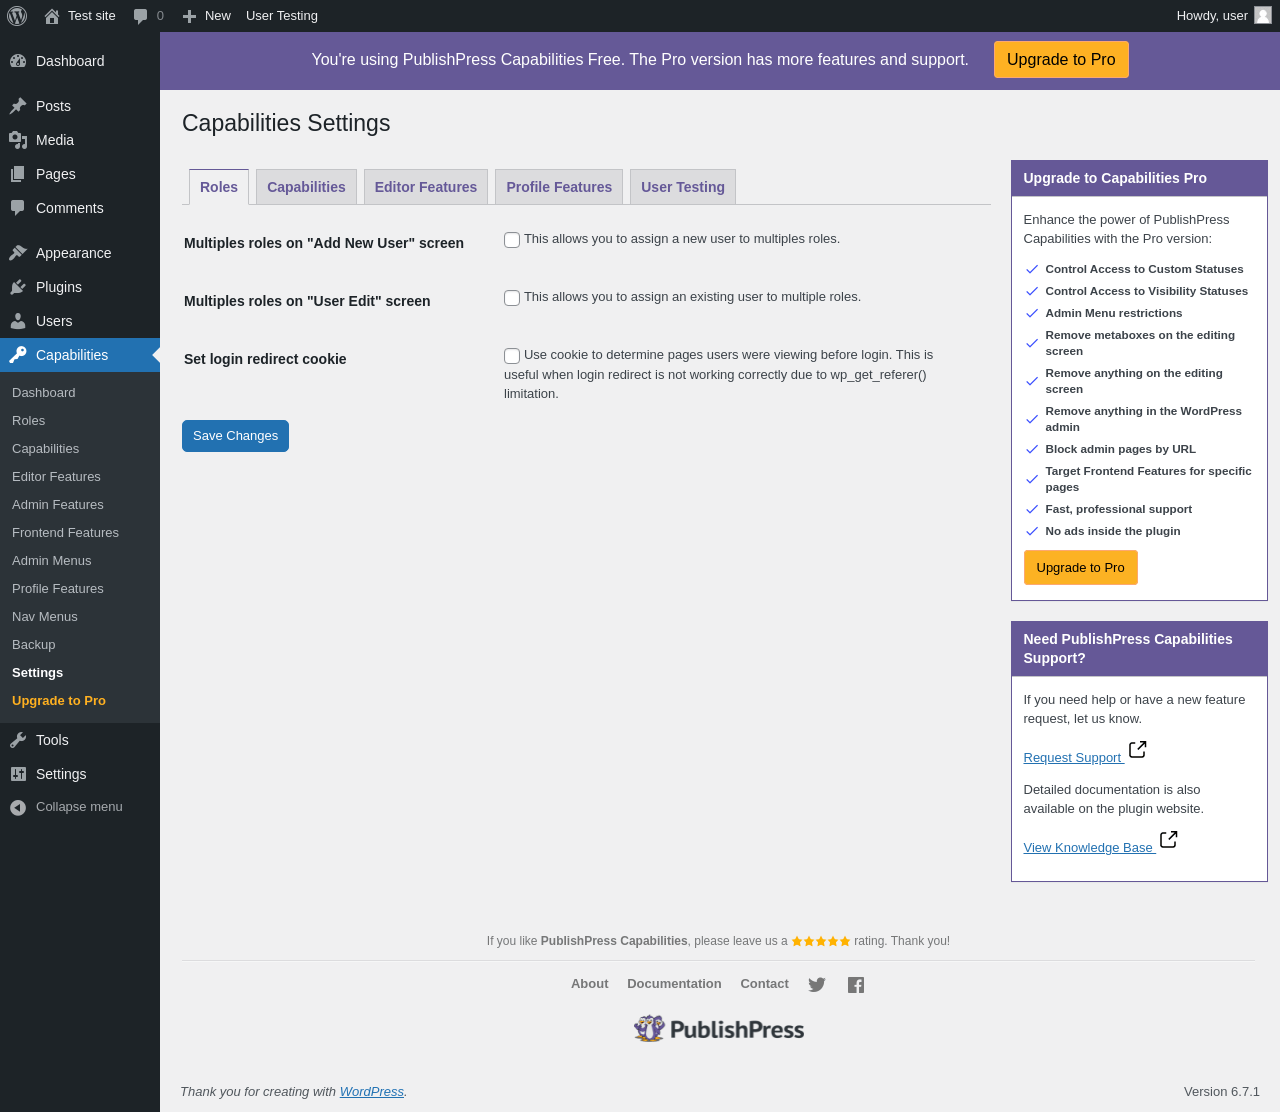1280x1112 pixels.
Task: Open the Facebook icon in footer
Action: [856, 985]
